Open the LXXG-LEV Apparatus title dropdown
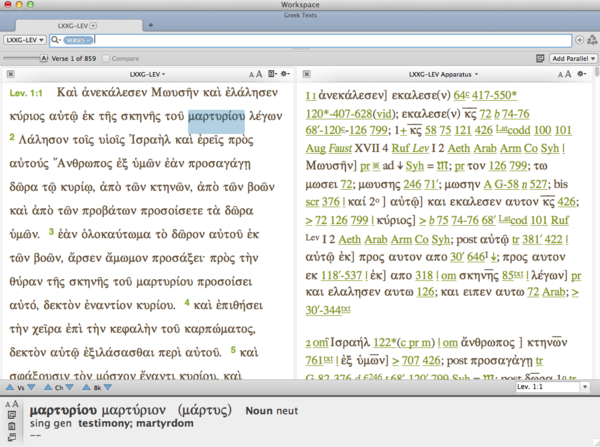The image size is (600, 447). pos(443,74)
